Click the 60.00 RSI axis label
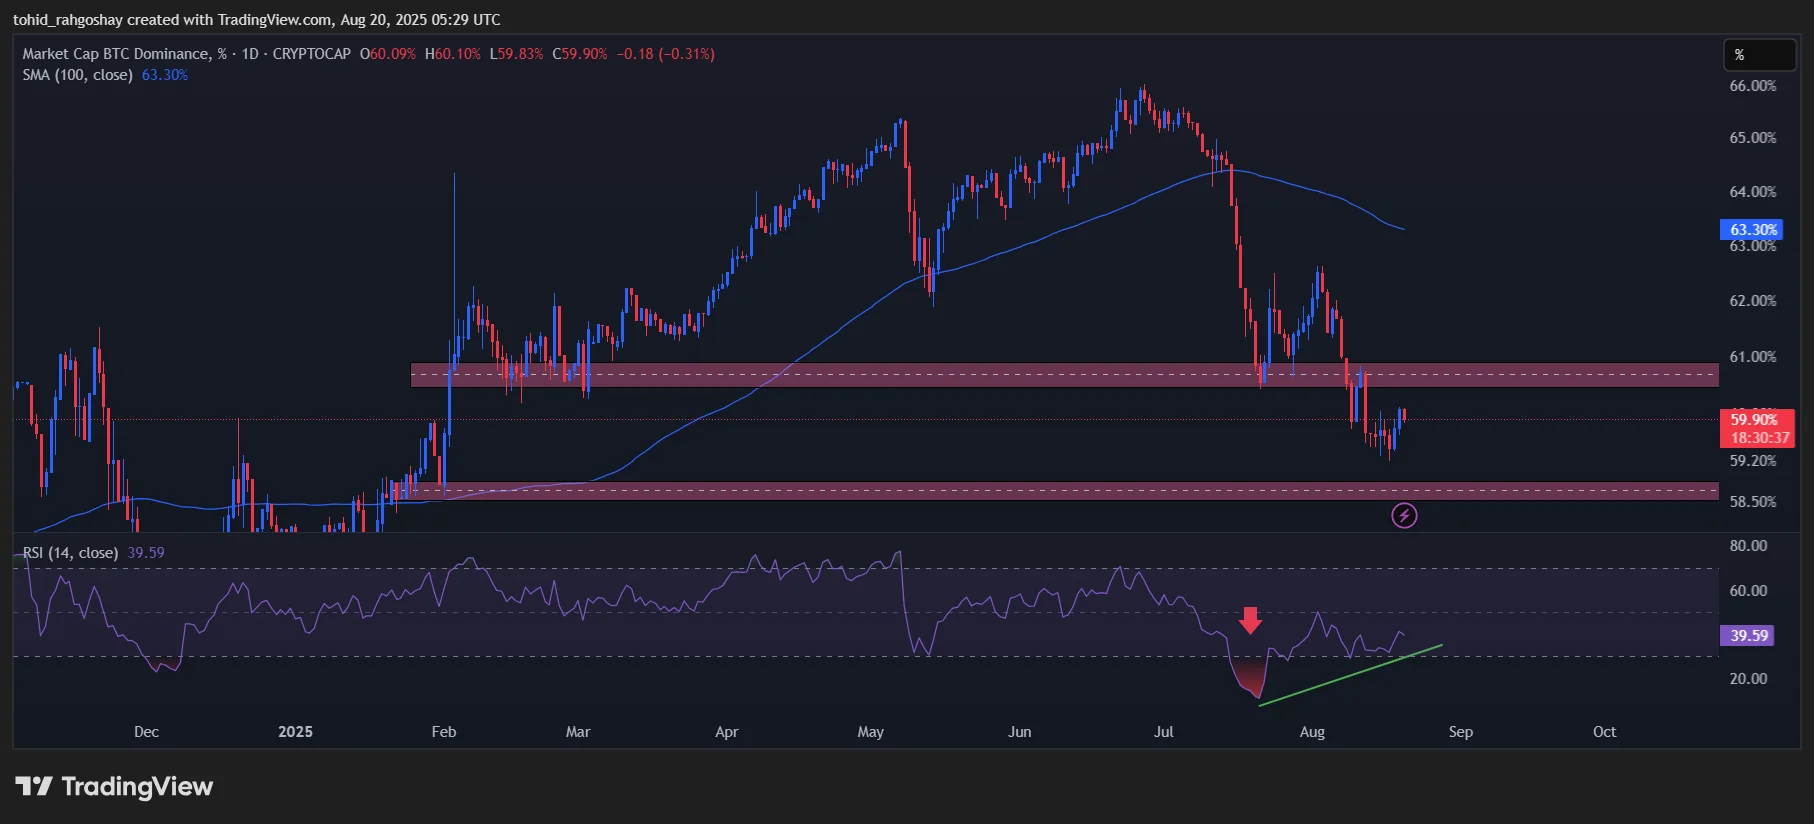The width and height of the screenshot is (1814, 824). [x=1749, y=591]
